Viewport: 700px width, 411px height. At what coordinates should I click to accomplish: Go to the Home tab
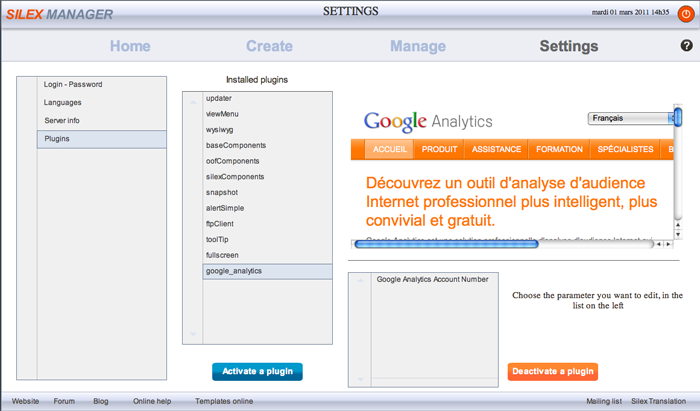(130, 46)
